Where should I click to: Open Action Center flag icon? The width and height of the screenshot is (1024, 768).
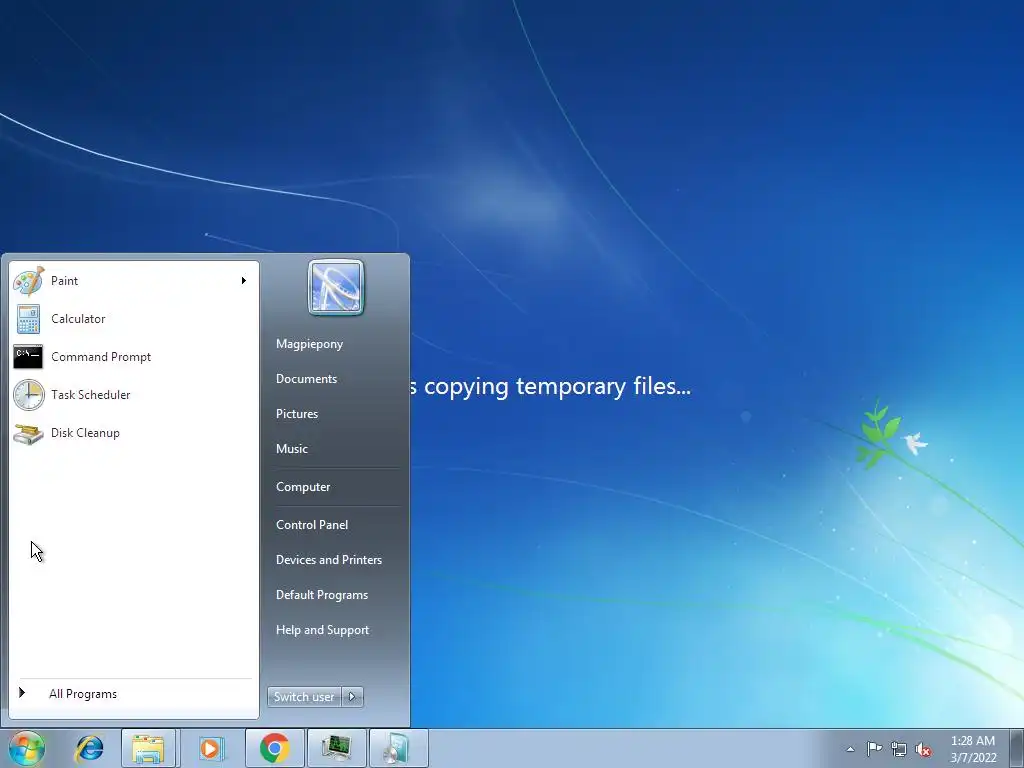click(874, 748)
